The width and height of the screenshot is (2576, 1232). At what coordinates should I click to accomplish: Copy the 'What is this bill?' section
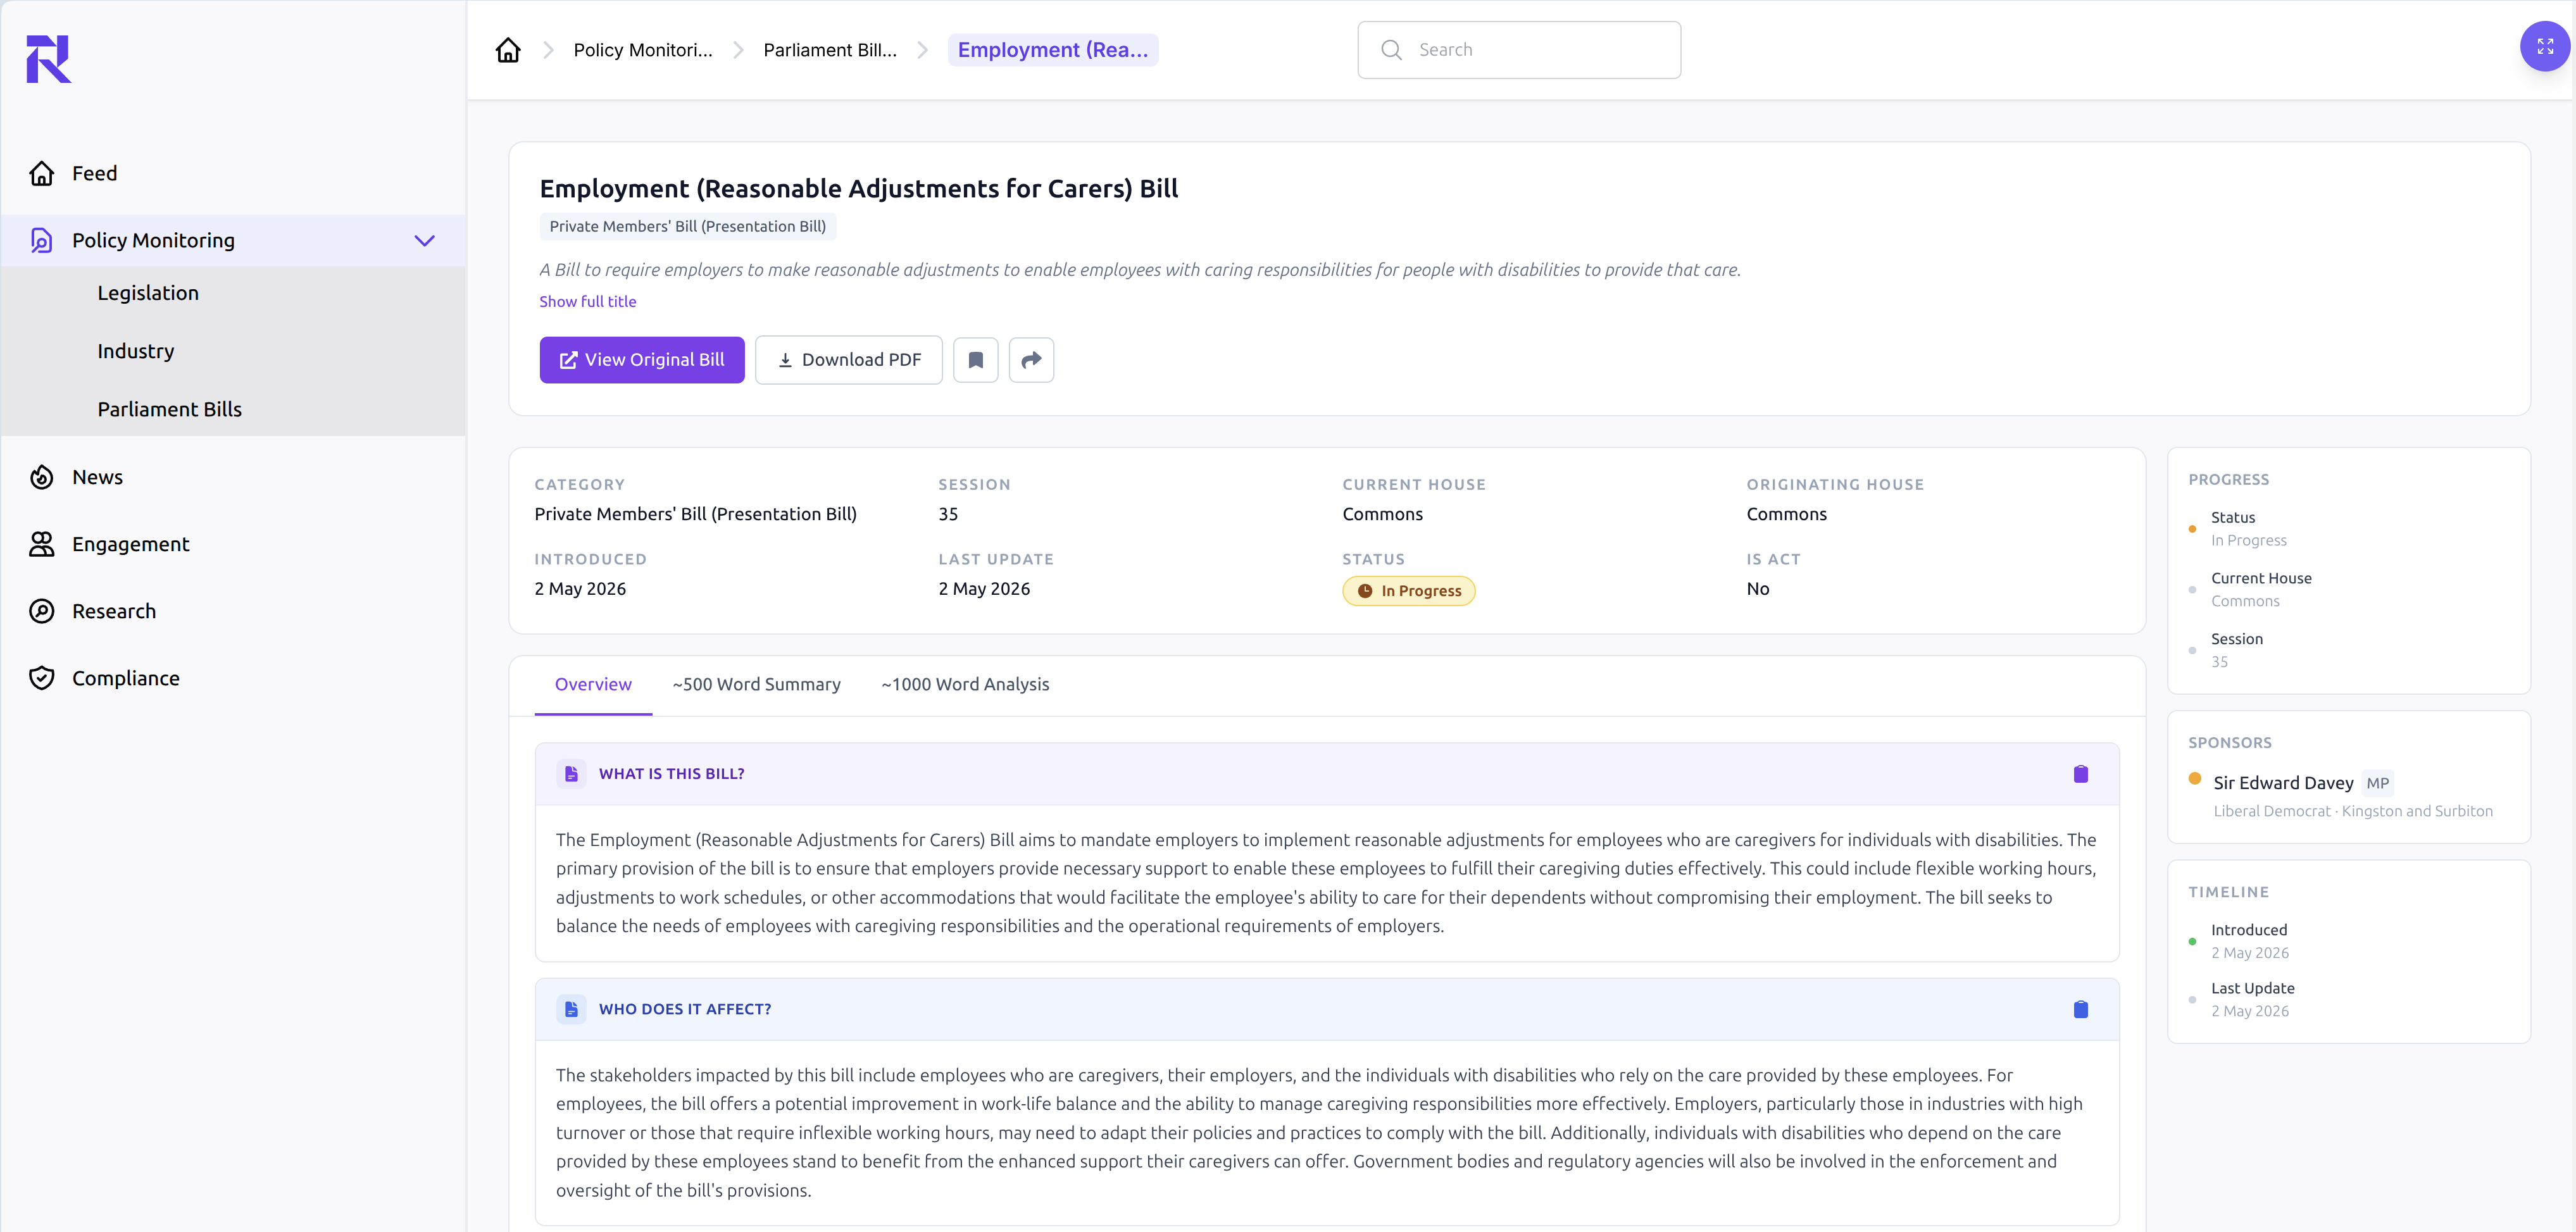click(2080, 774)
